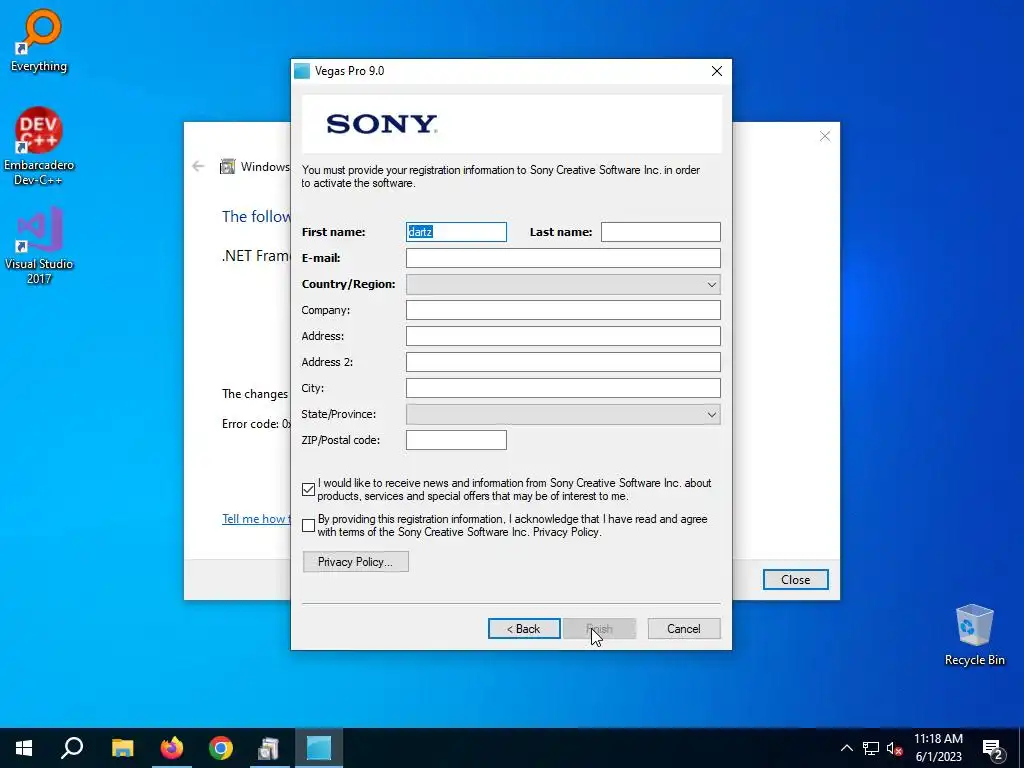Screen dimensions: 1024x768
Task: Click the greyed-out Finish button
Action: tap(600, 628)
